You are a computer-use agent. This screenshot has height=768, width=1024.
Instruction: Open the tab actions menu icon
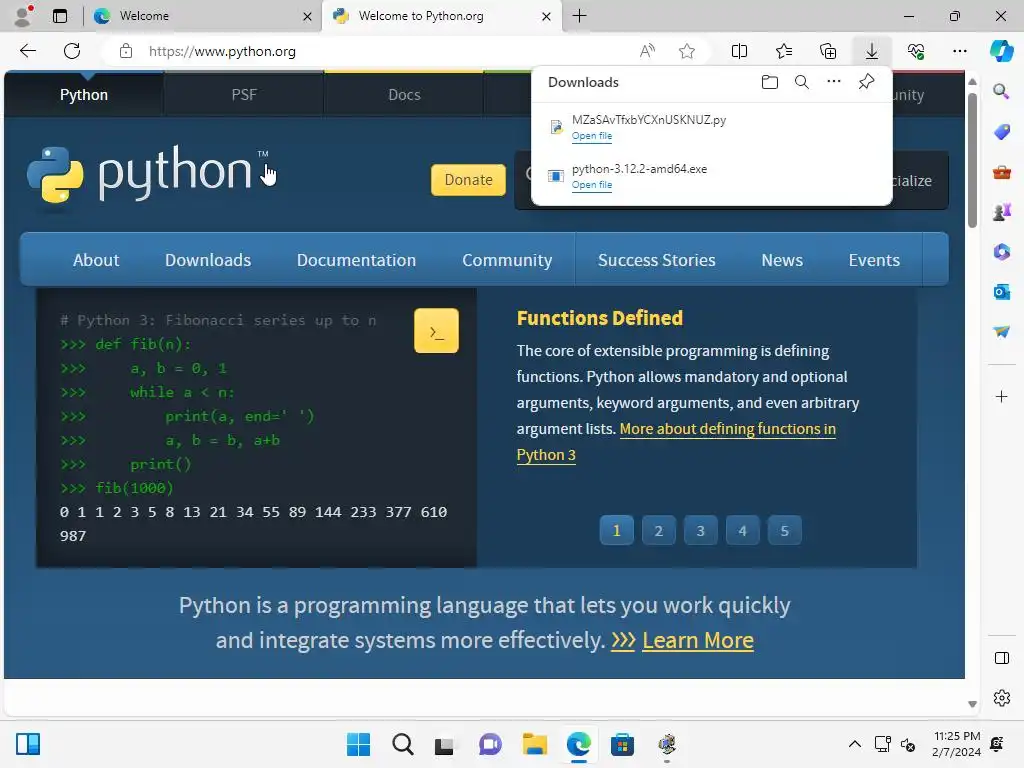point(60,16)
